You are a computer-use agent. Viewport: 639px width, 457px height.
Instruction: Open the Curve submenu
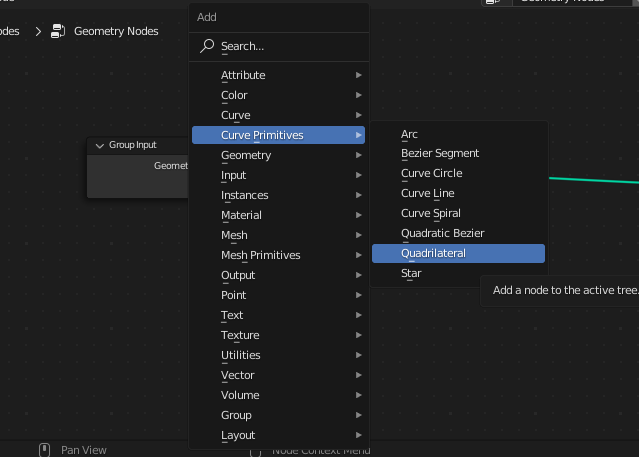pyautogui.click(x=279, y=115)
